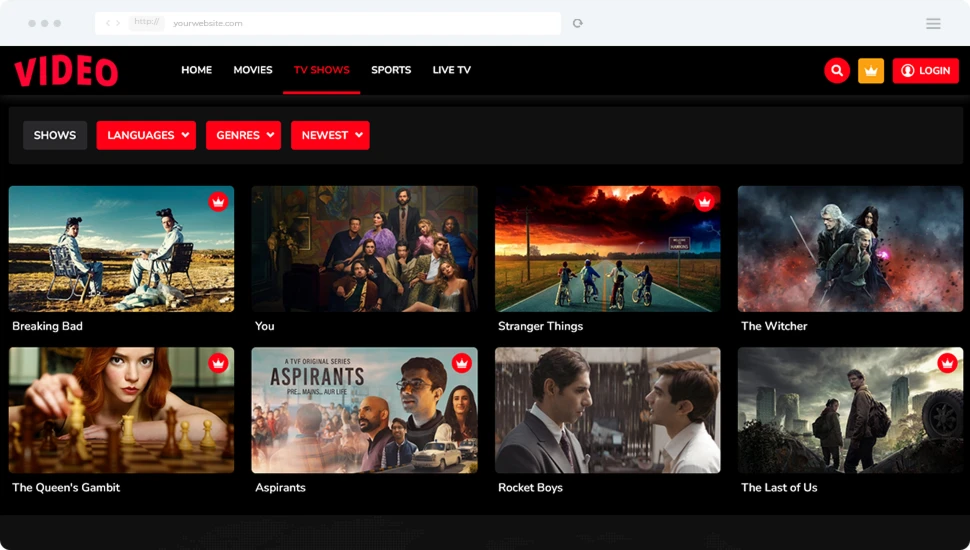Select the Sports navigation item
This screenshot has height=550, width=970.
tap(391, 71)
